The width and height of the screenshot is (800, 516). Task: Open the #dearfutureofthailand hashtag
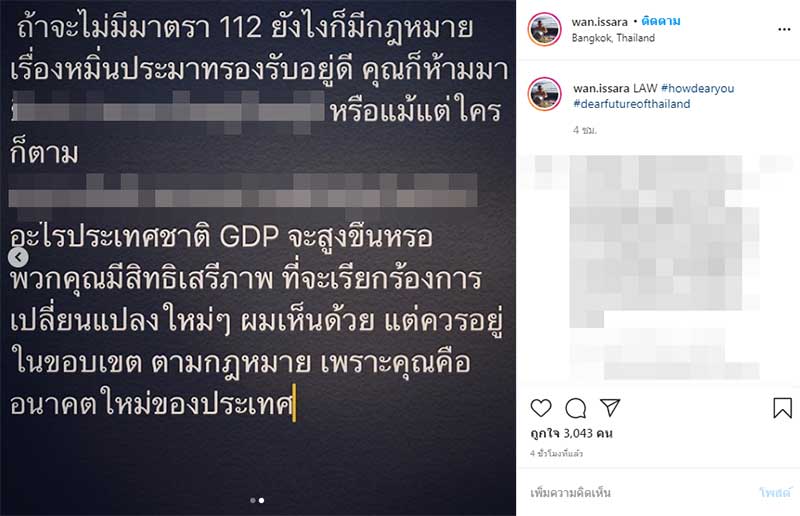pyautogui.click(x=632, y=104)
